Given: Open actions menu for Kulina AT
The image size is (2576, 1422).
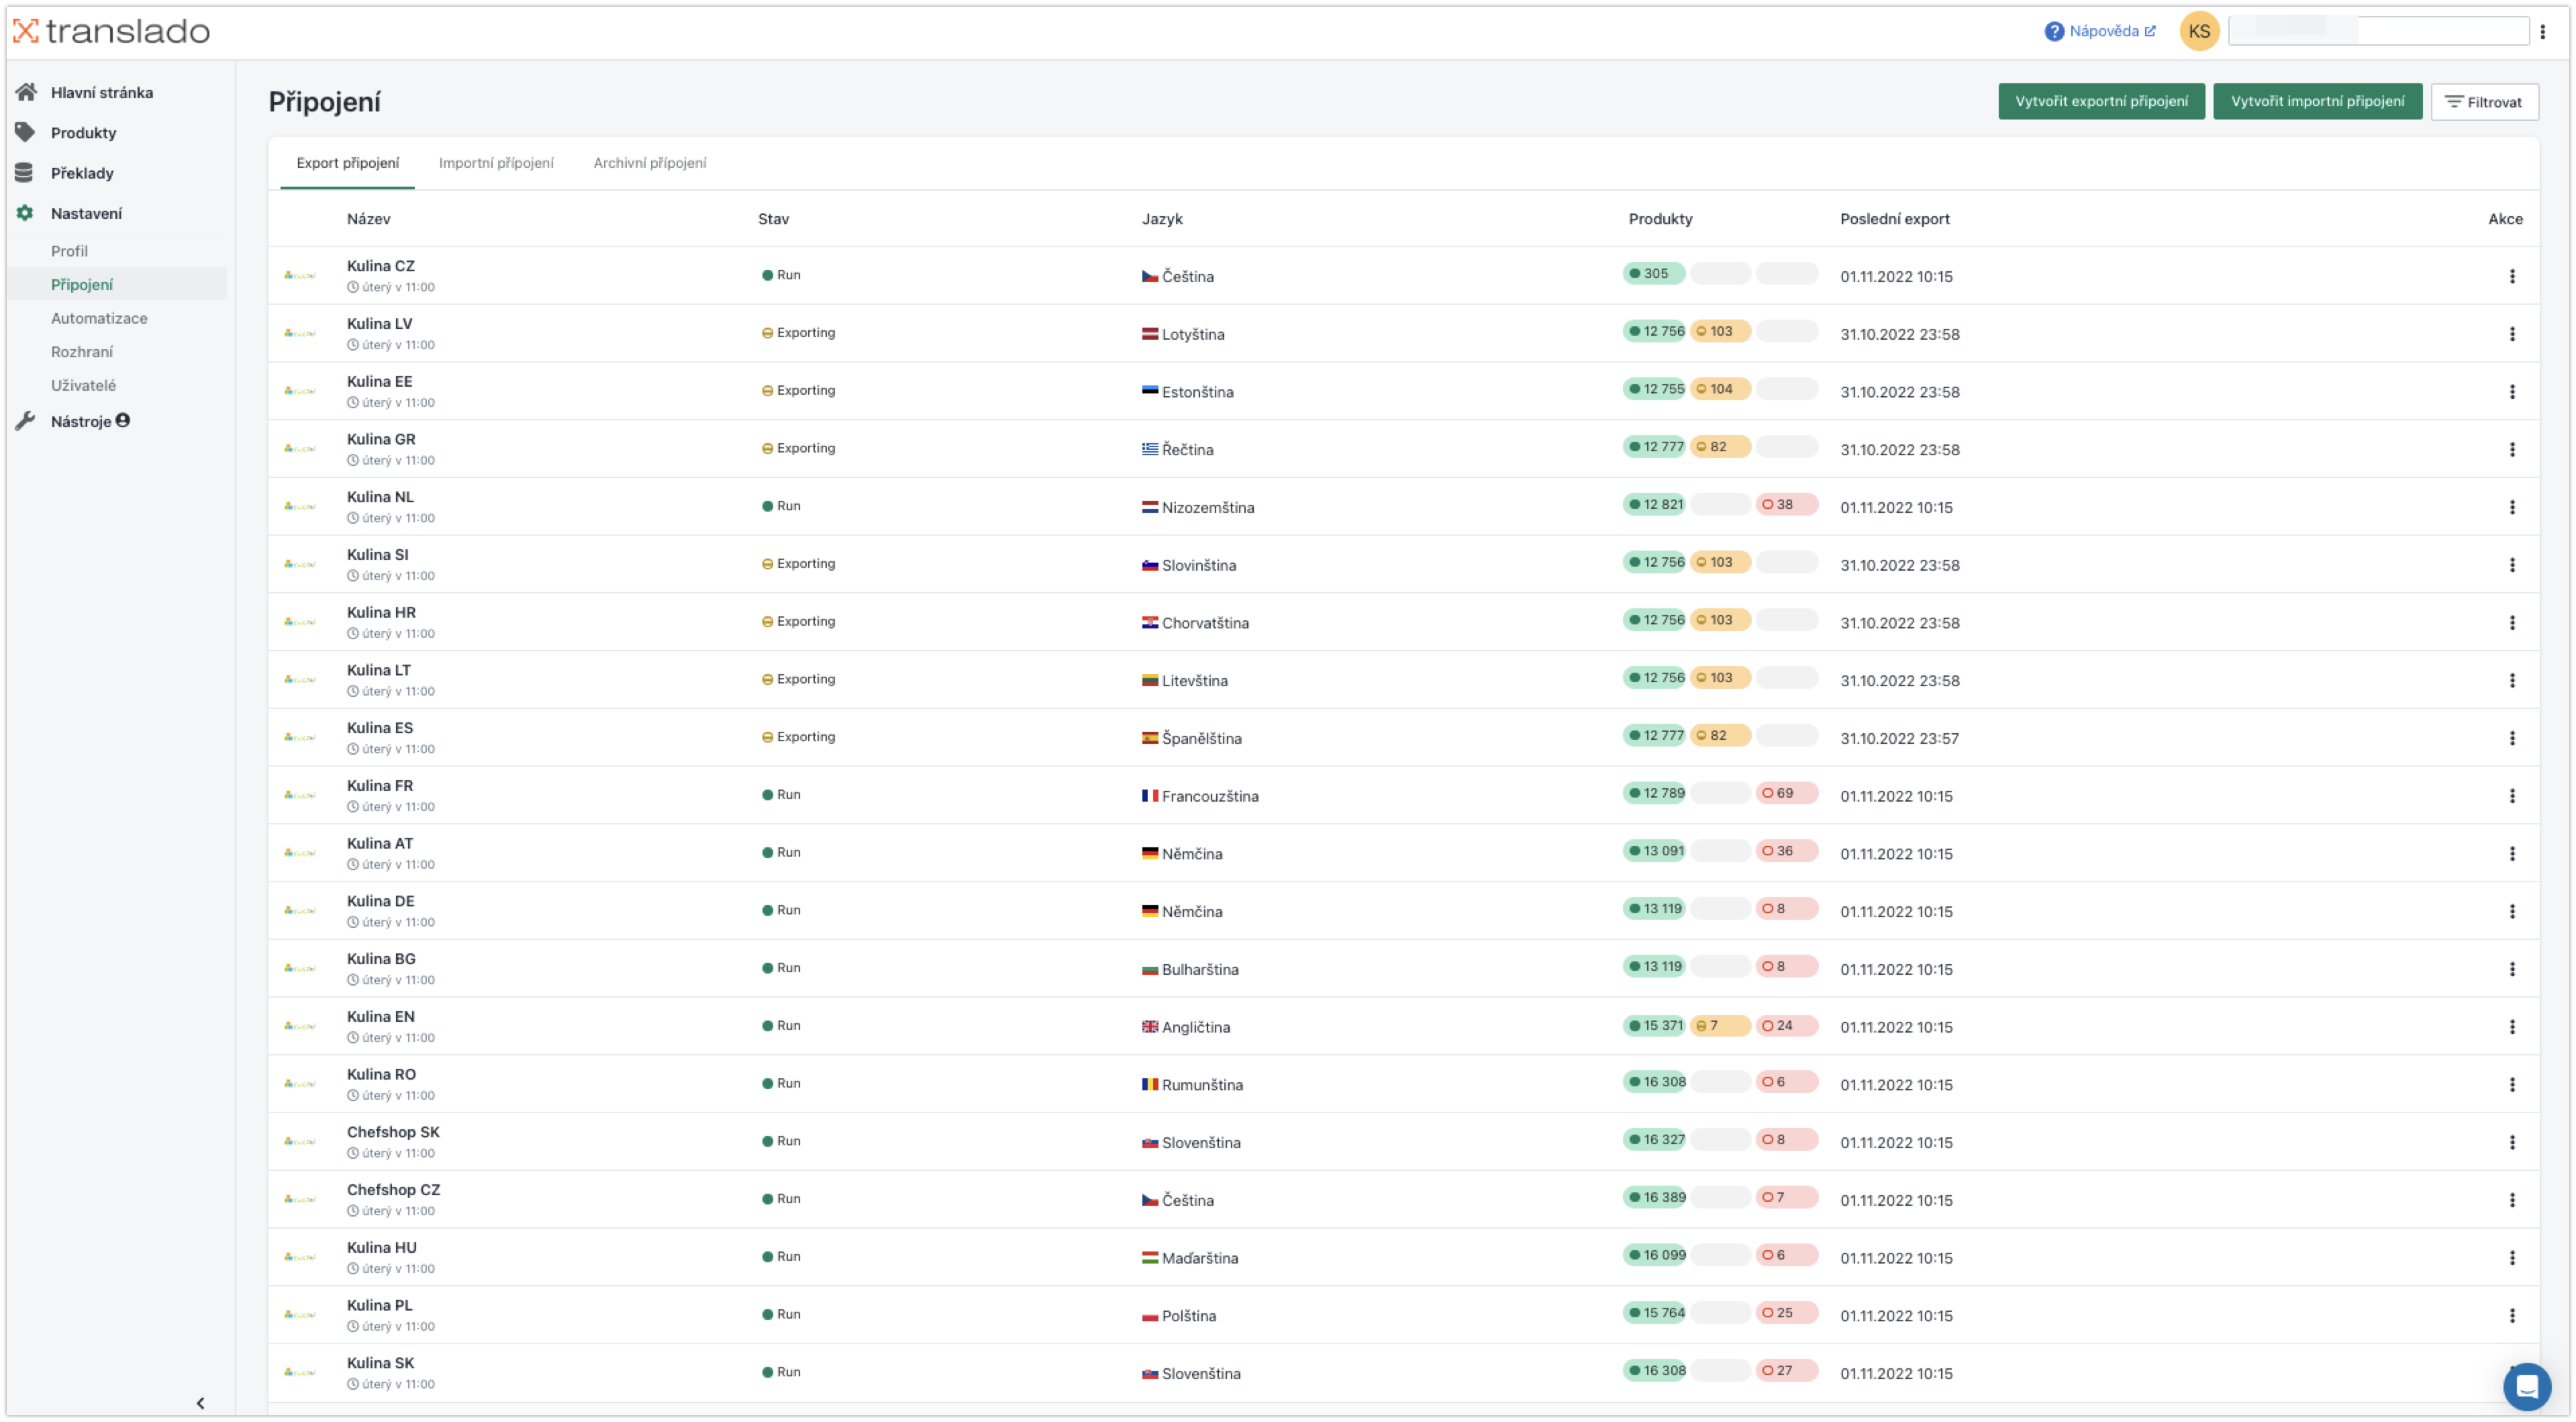Looking at the screenshot, I should click(2511, 854).
